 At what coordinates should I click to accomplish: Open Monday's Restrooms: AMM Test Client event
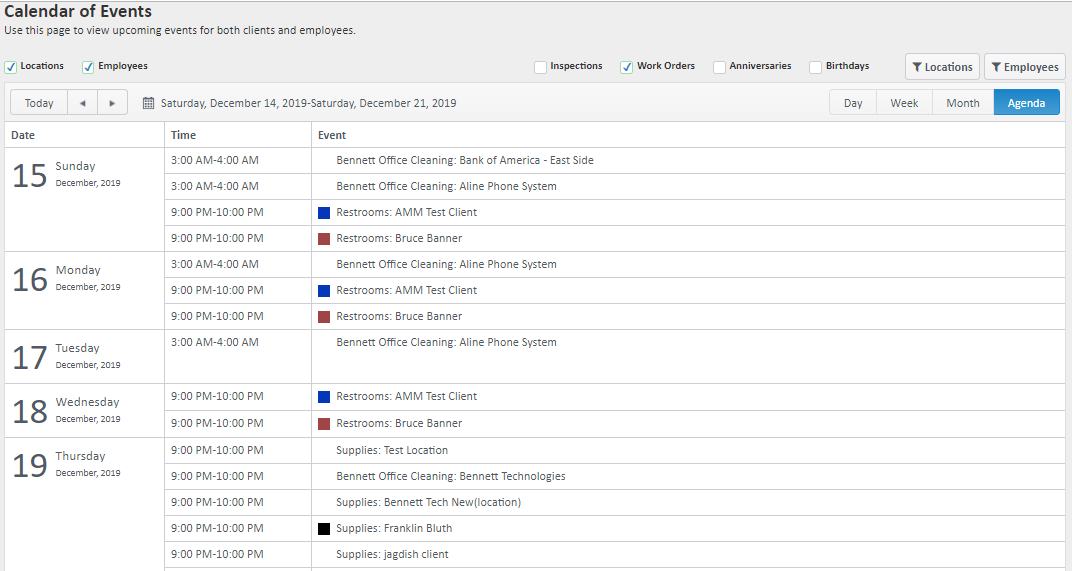(407, 290)
